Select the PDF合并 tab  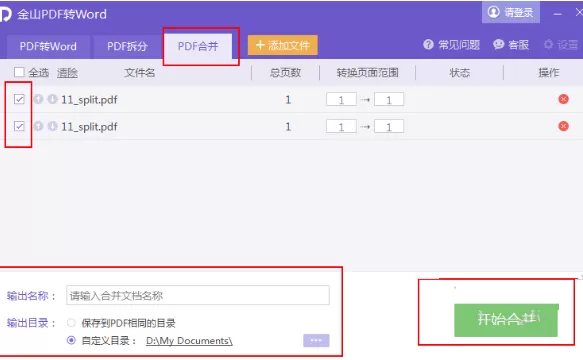[198, 46]
